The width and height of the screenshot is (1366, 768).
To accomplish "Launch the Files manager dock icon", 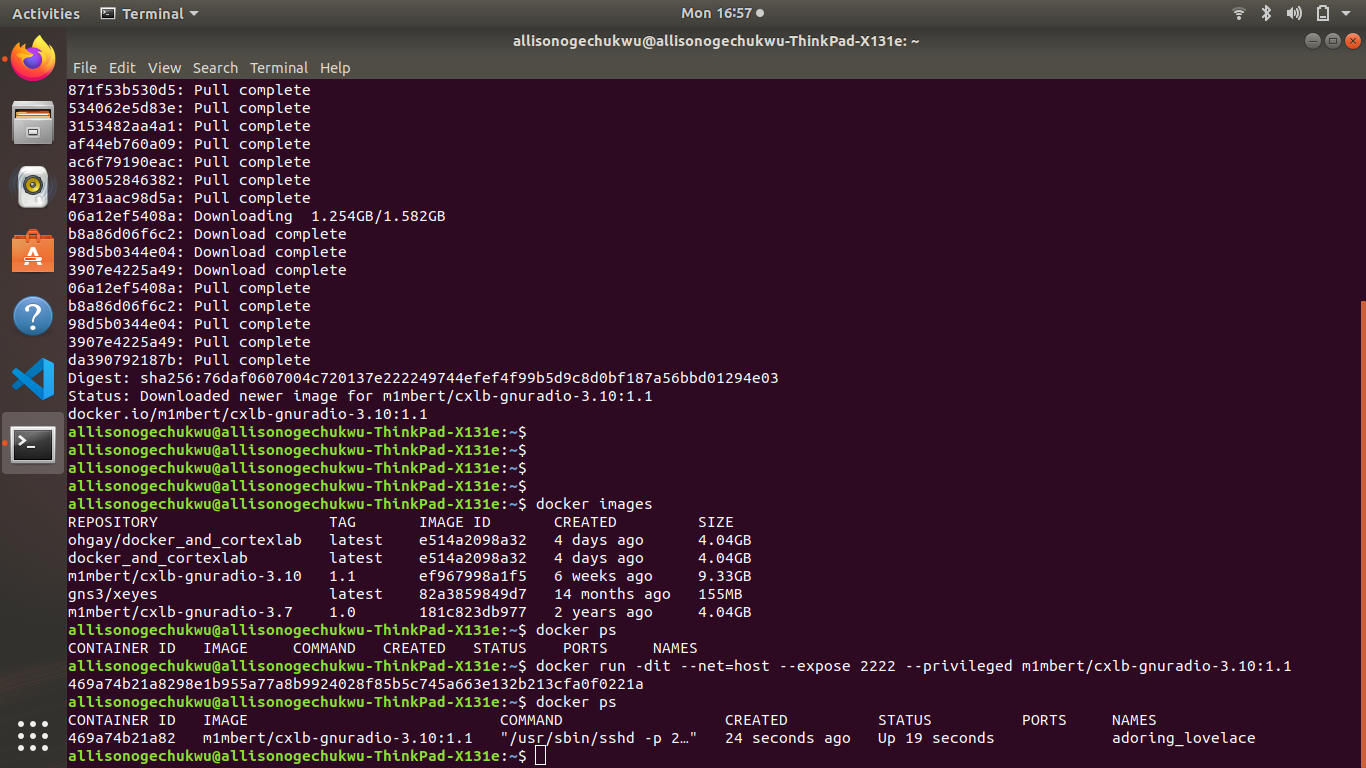I will (x=33, y=122).
